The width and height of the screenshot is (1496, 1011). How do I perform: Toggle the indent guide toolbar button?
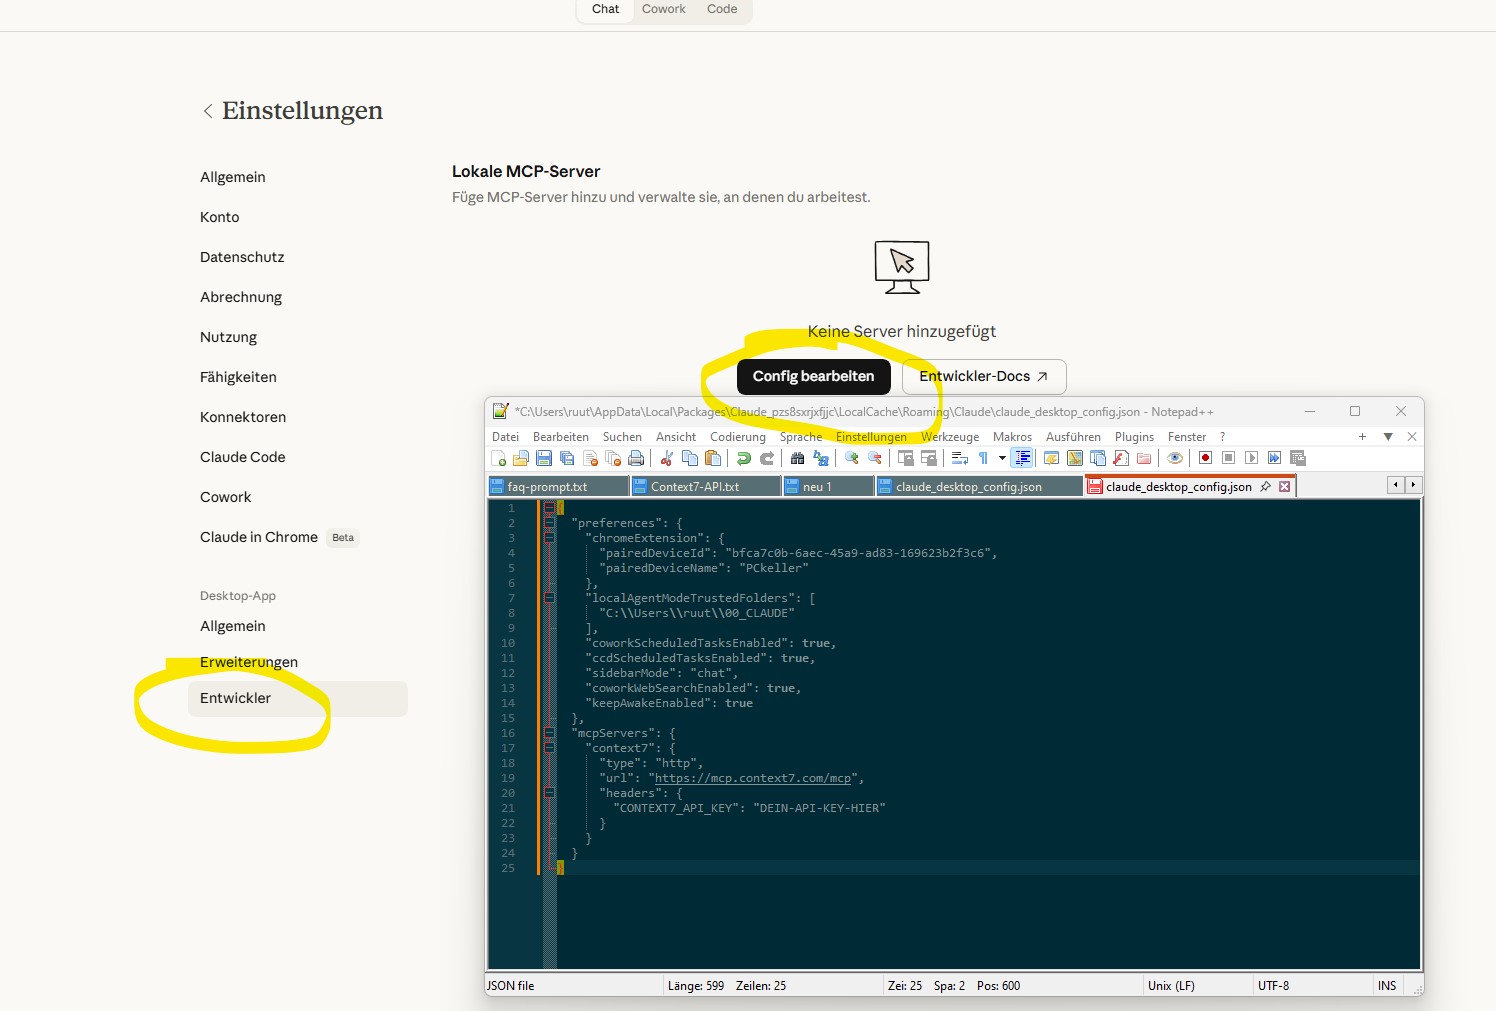pos(1022,458)
